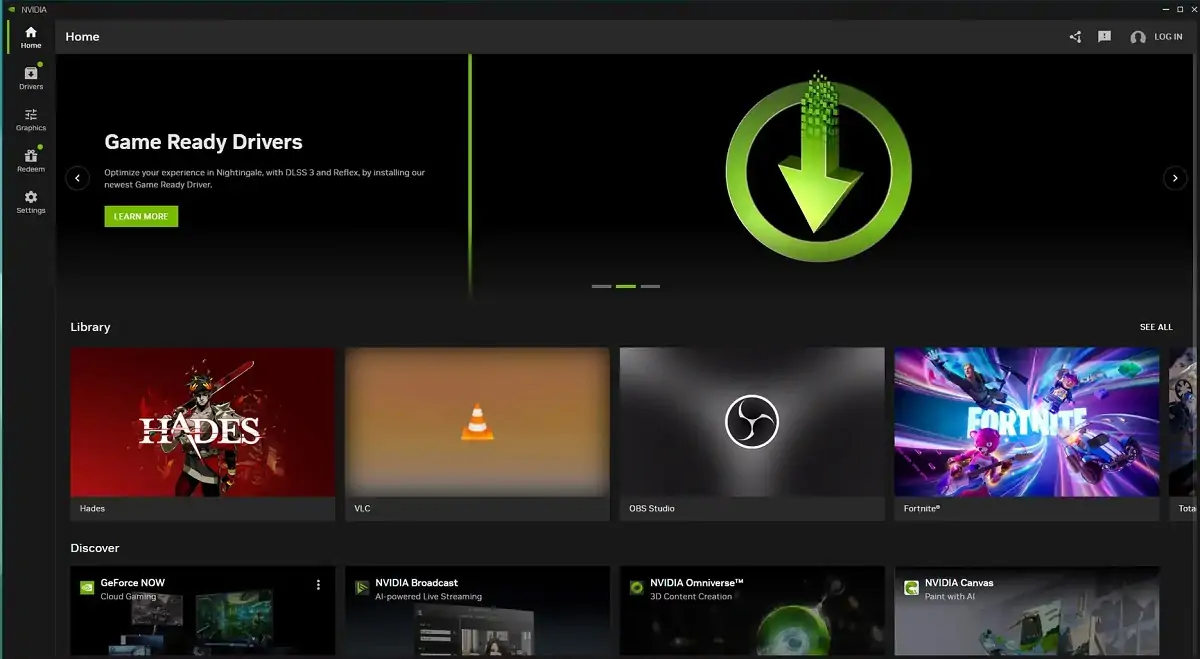Click the NVIDIA logo in title bar
1200x659 pixels.
click(x=10, y=9)
